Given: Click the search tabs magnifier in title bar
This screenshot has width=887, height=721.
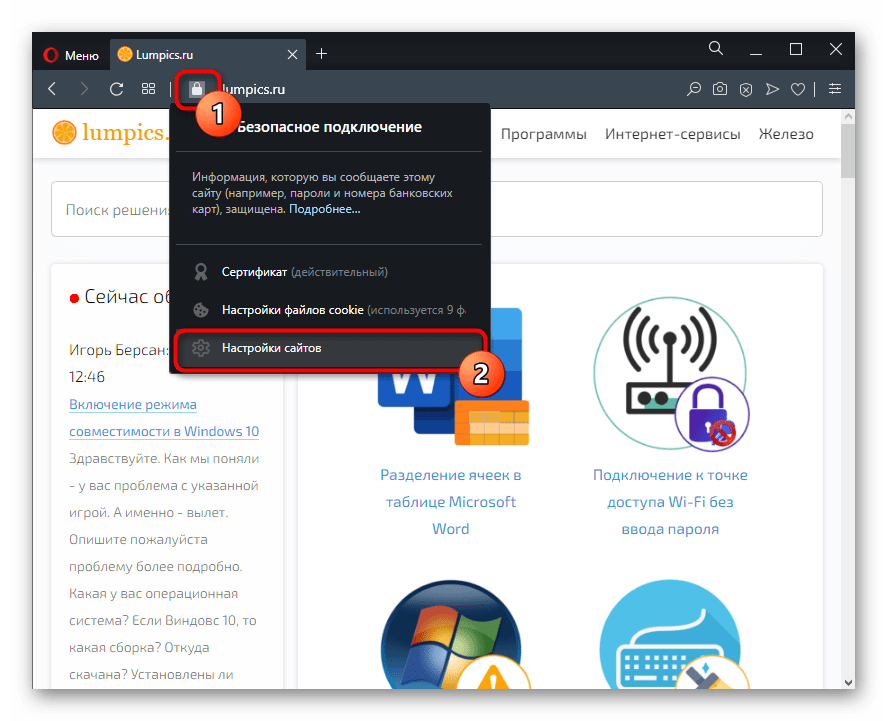Looking at the screenshot, I should (x=716, y=49).
